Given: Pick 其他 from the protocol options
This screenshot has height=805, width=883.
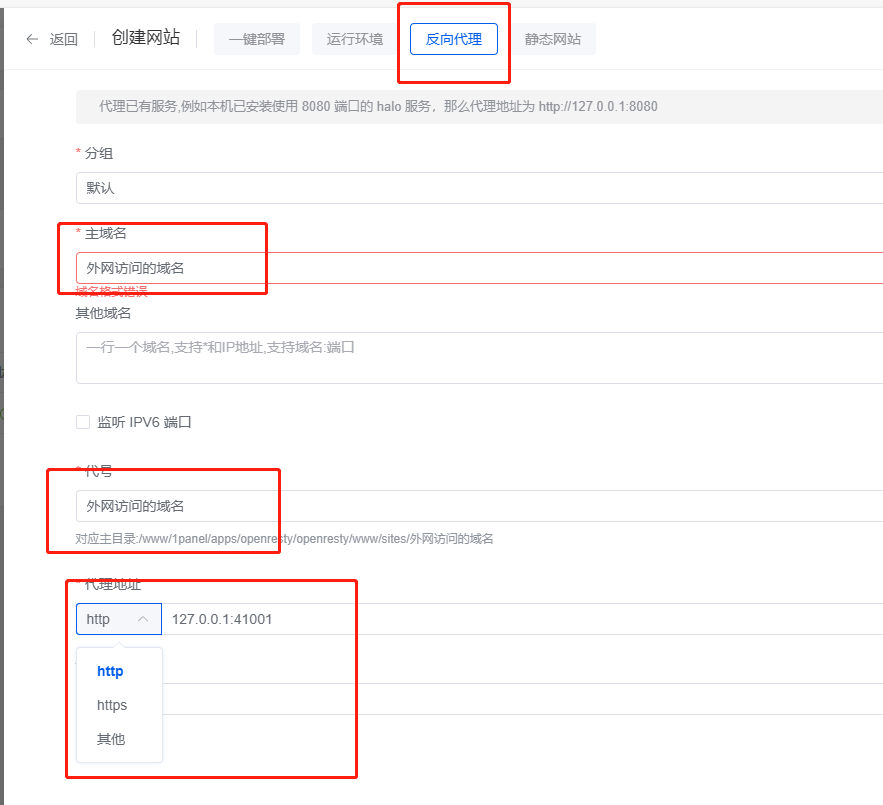Looking at the screenshot, I should (x=110, y=739).
